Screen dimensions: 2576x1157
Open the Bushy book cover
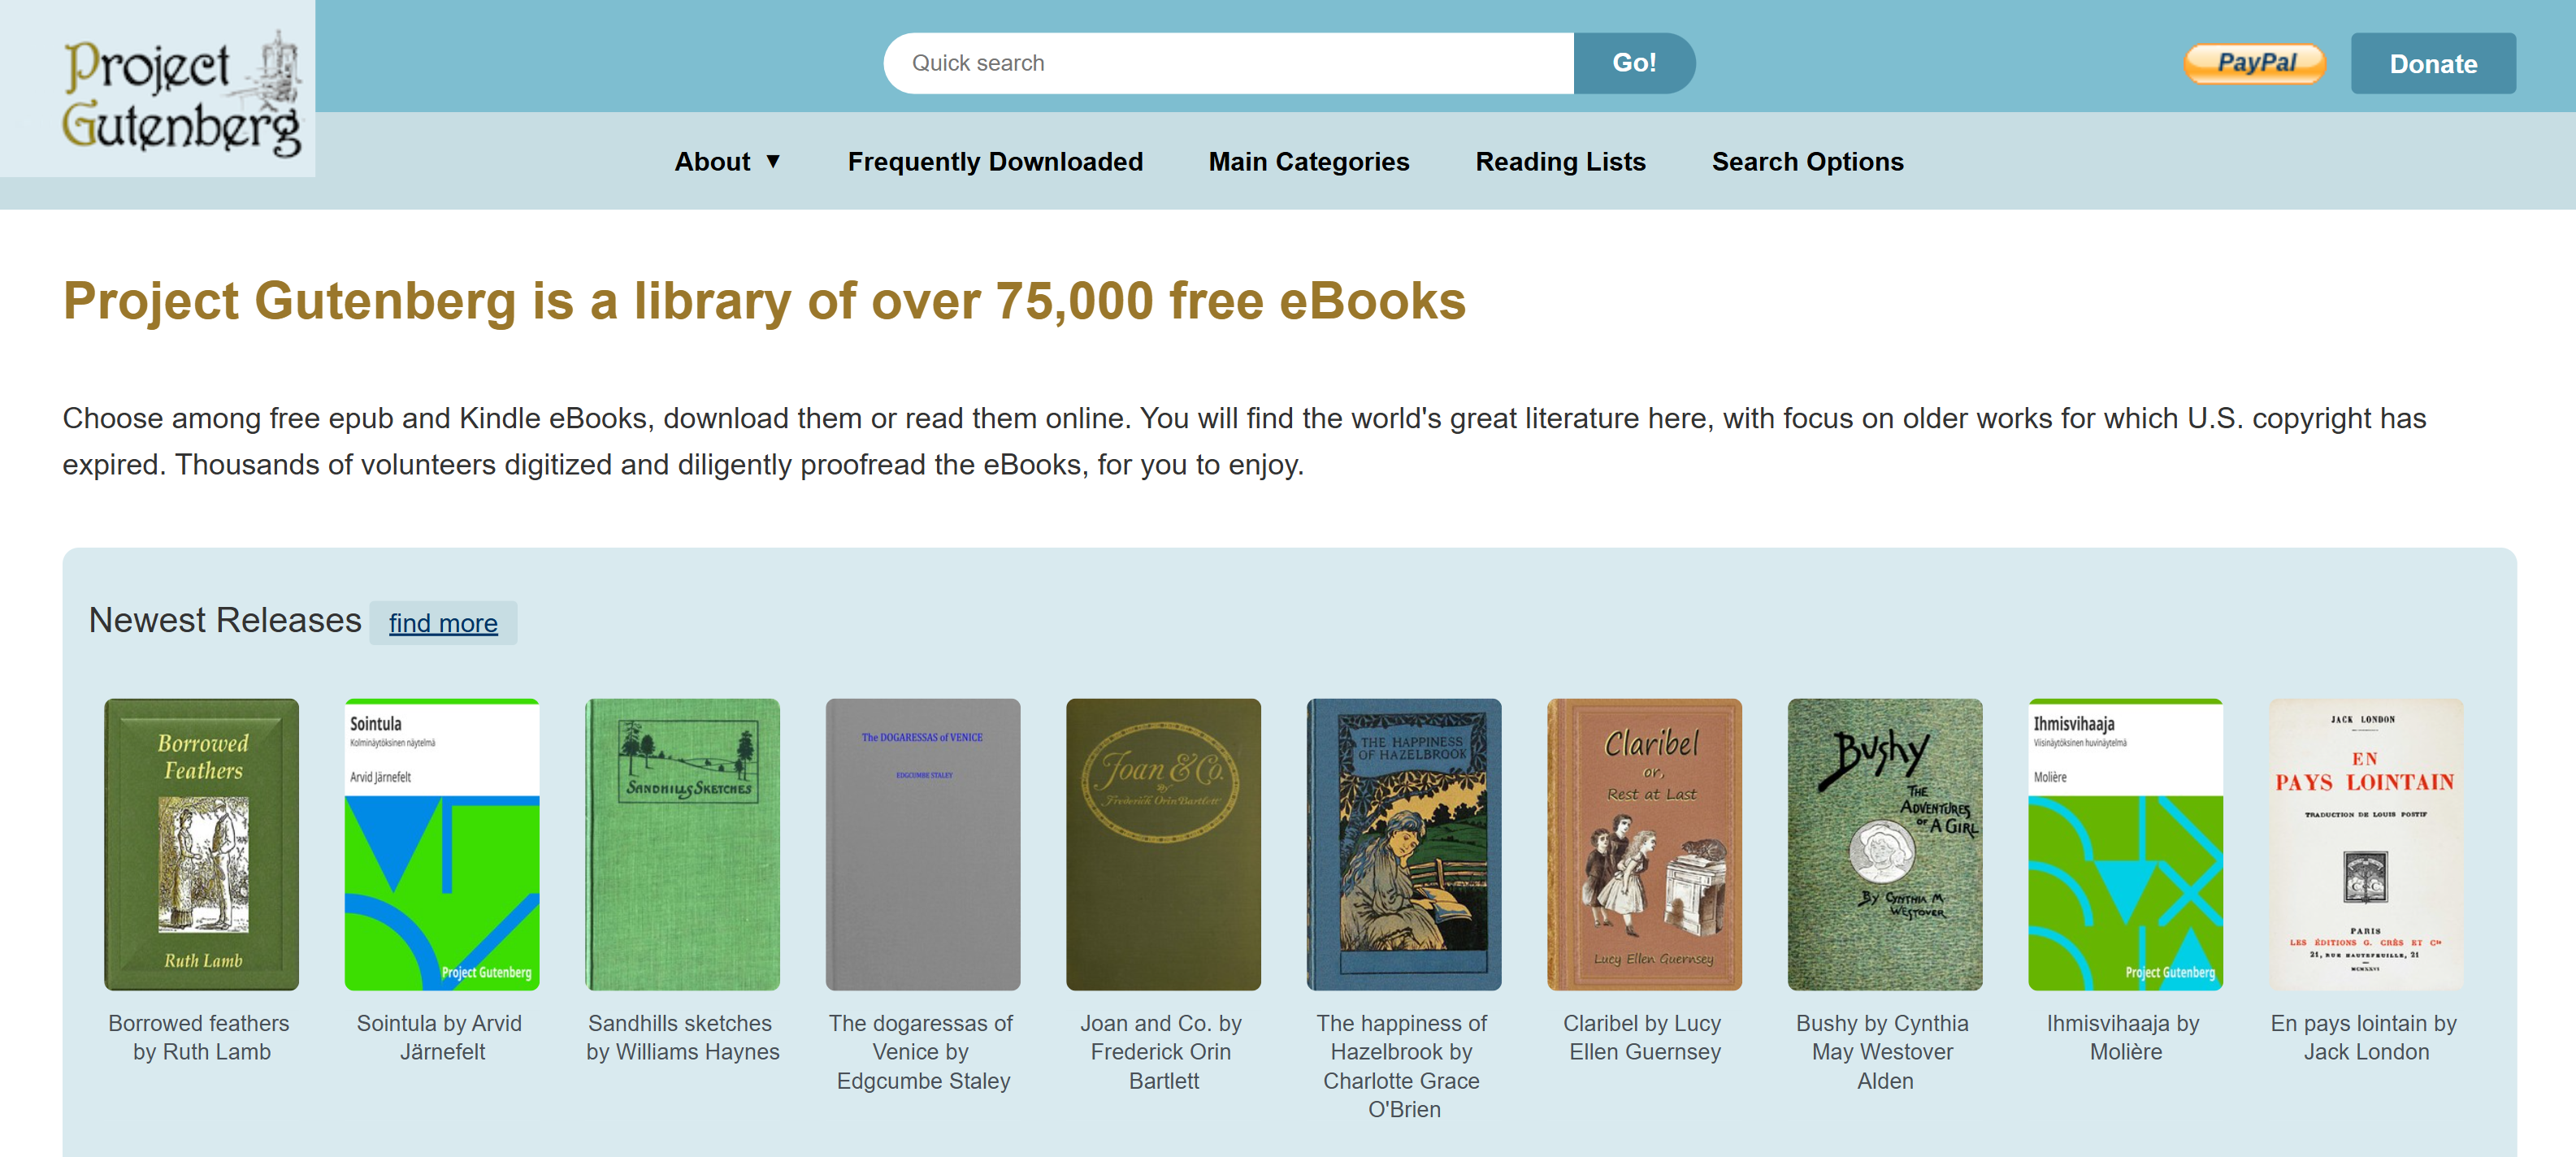[x=1884, y=843]
